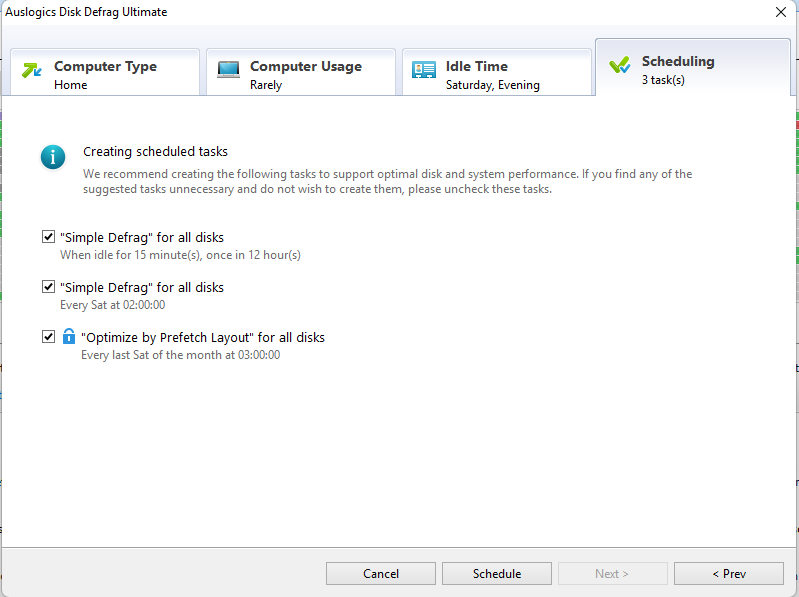Image resolution: width=799 pixels, height=597 pixels.
Task: Switch to the Computer Usage tab
Action: [x=301, y=72]
